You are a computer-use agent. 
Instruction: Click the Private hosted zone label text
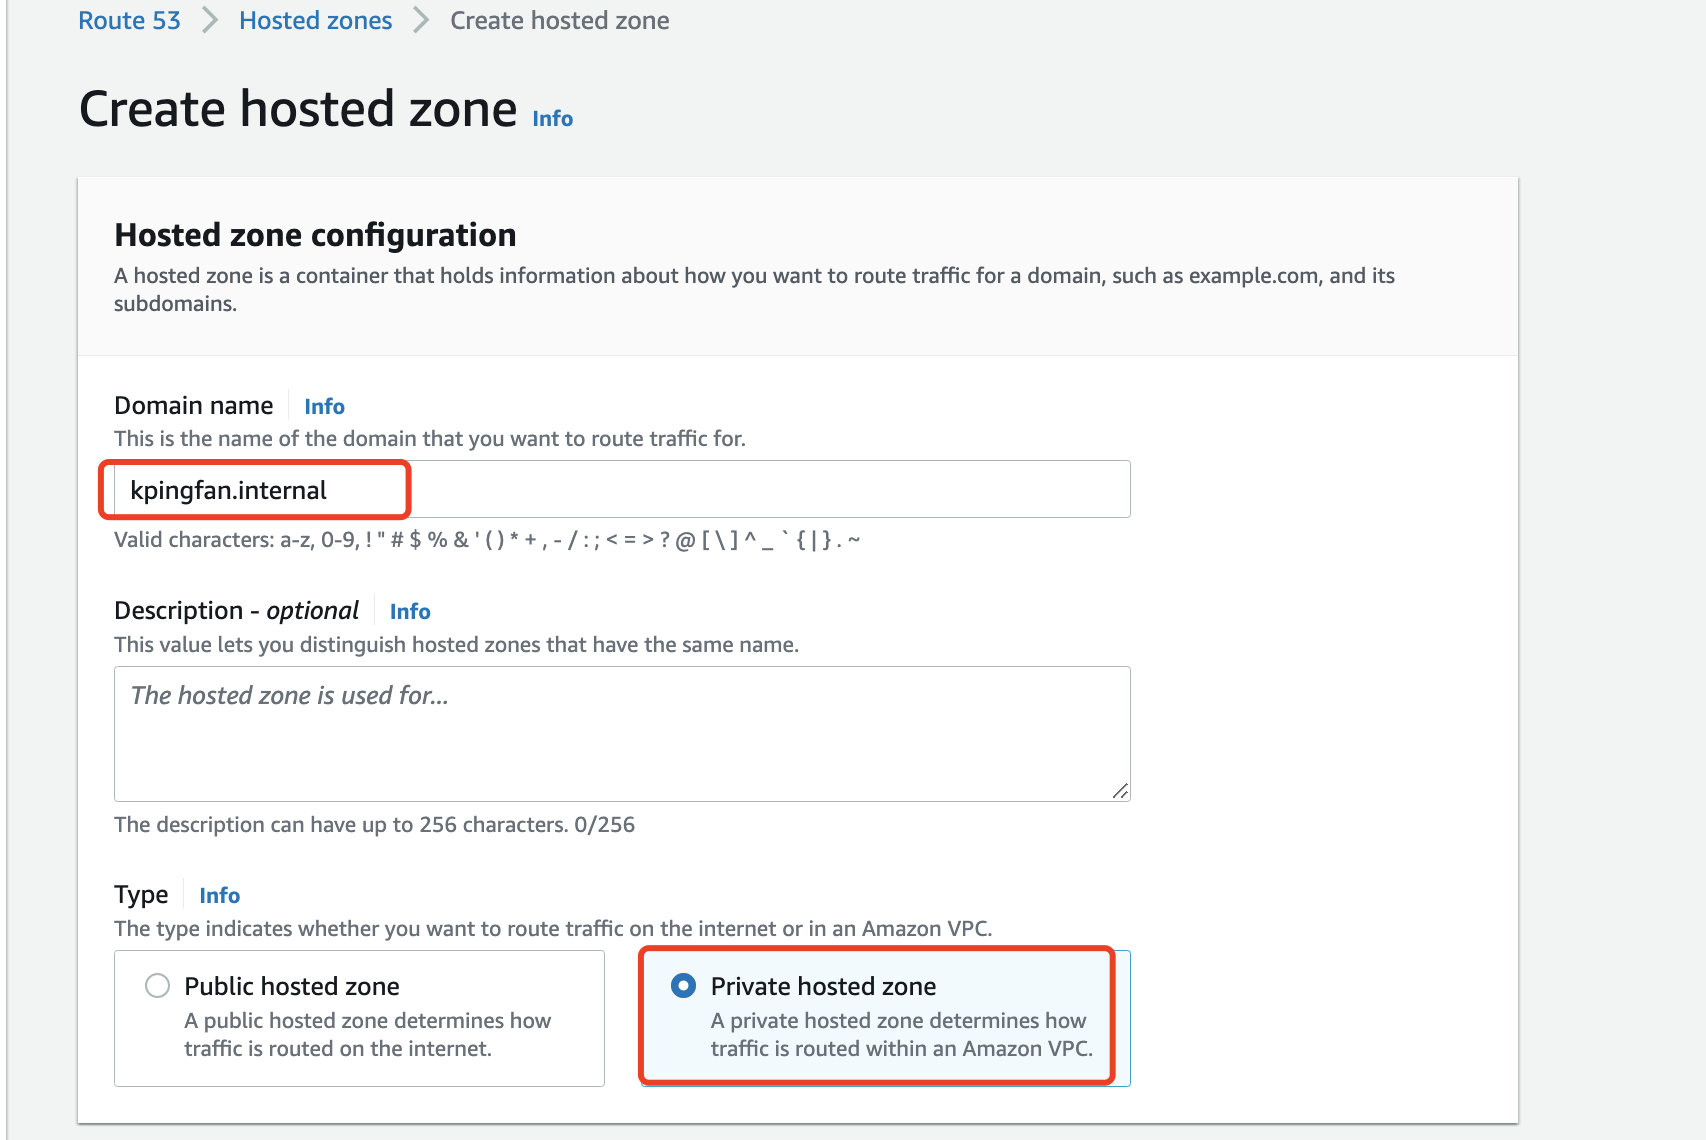tap(823, 987)
